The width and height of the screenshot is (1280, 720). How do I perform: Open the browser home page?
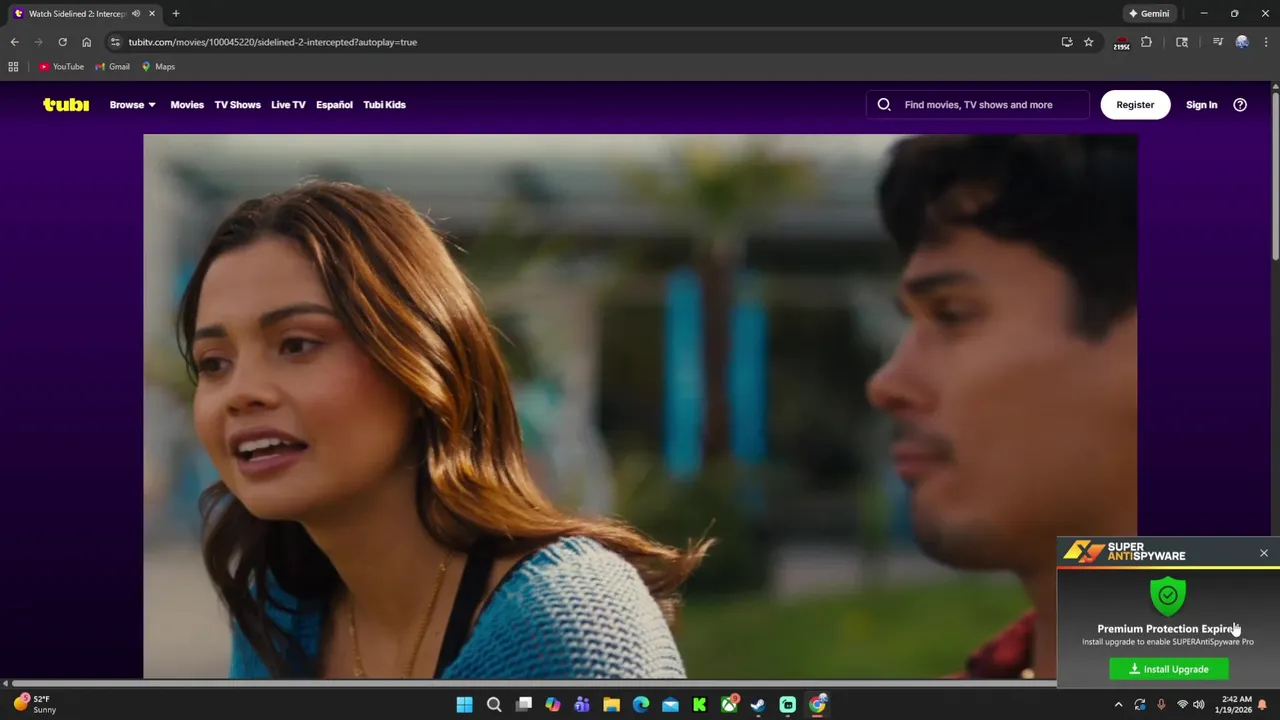86,42
